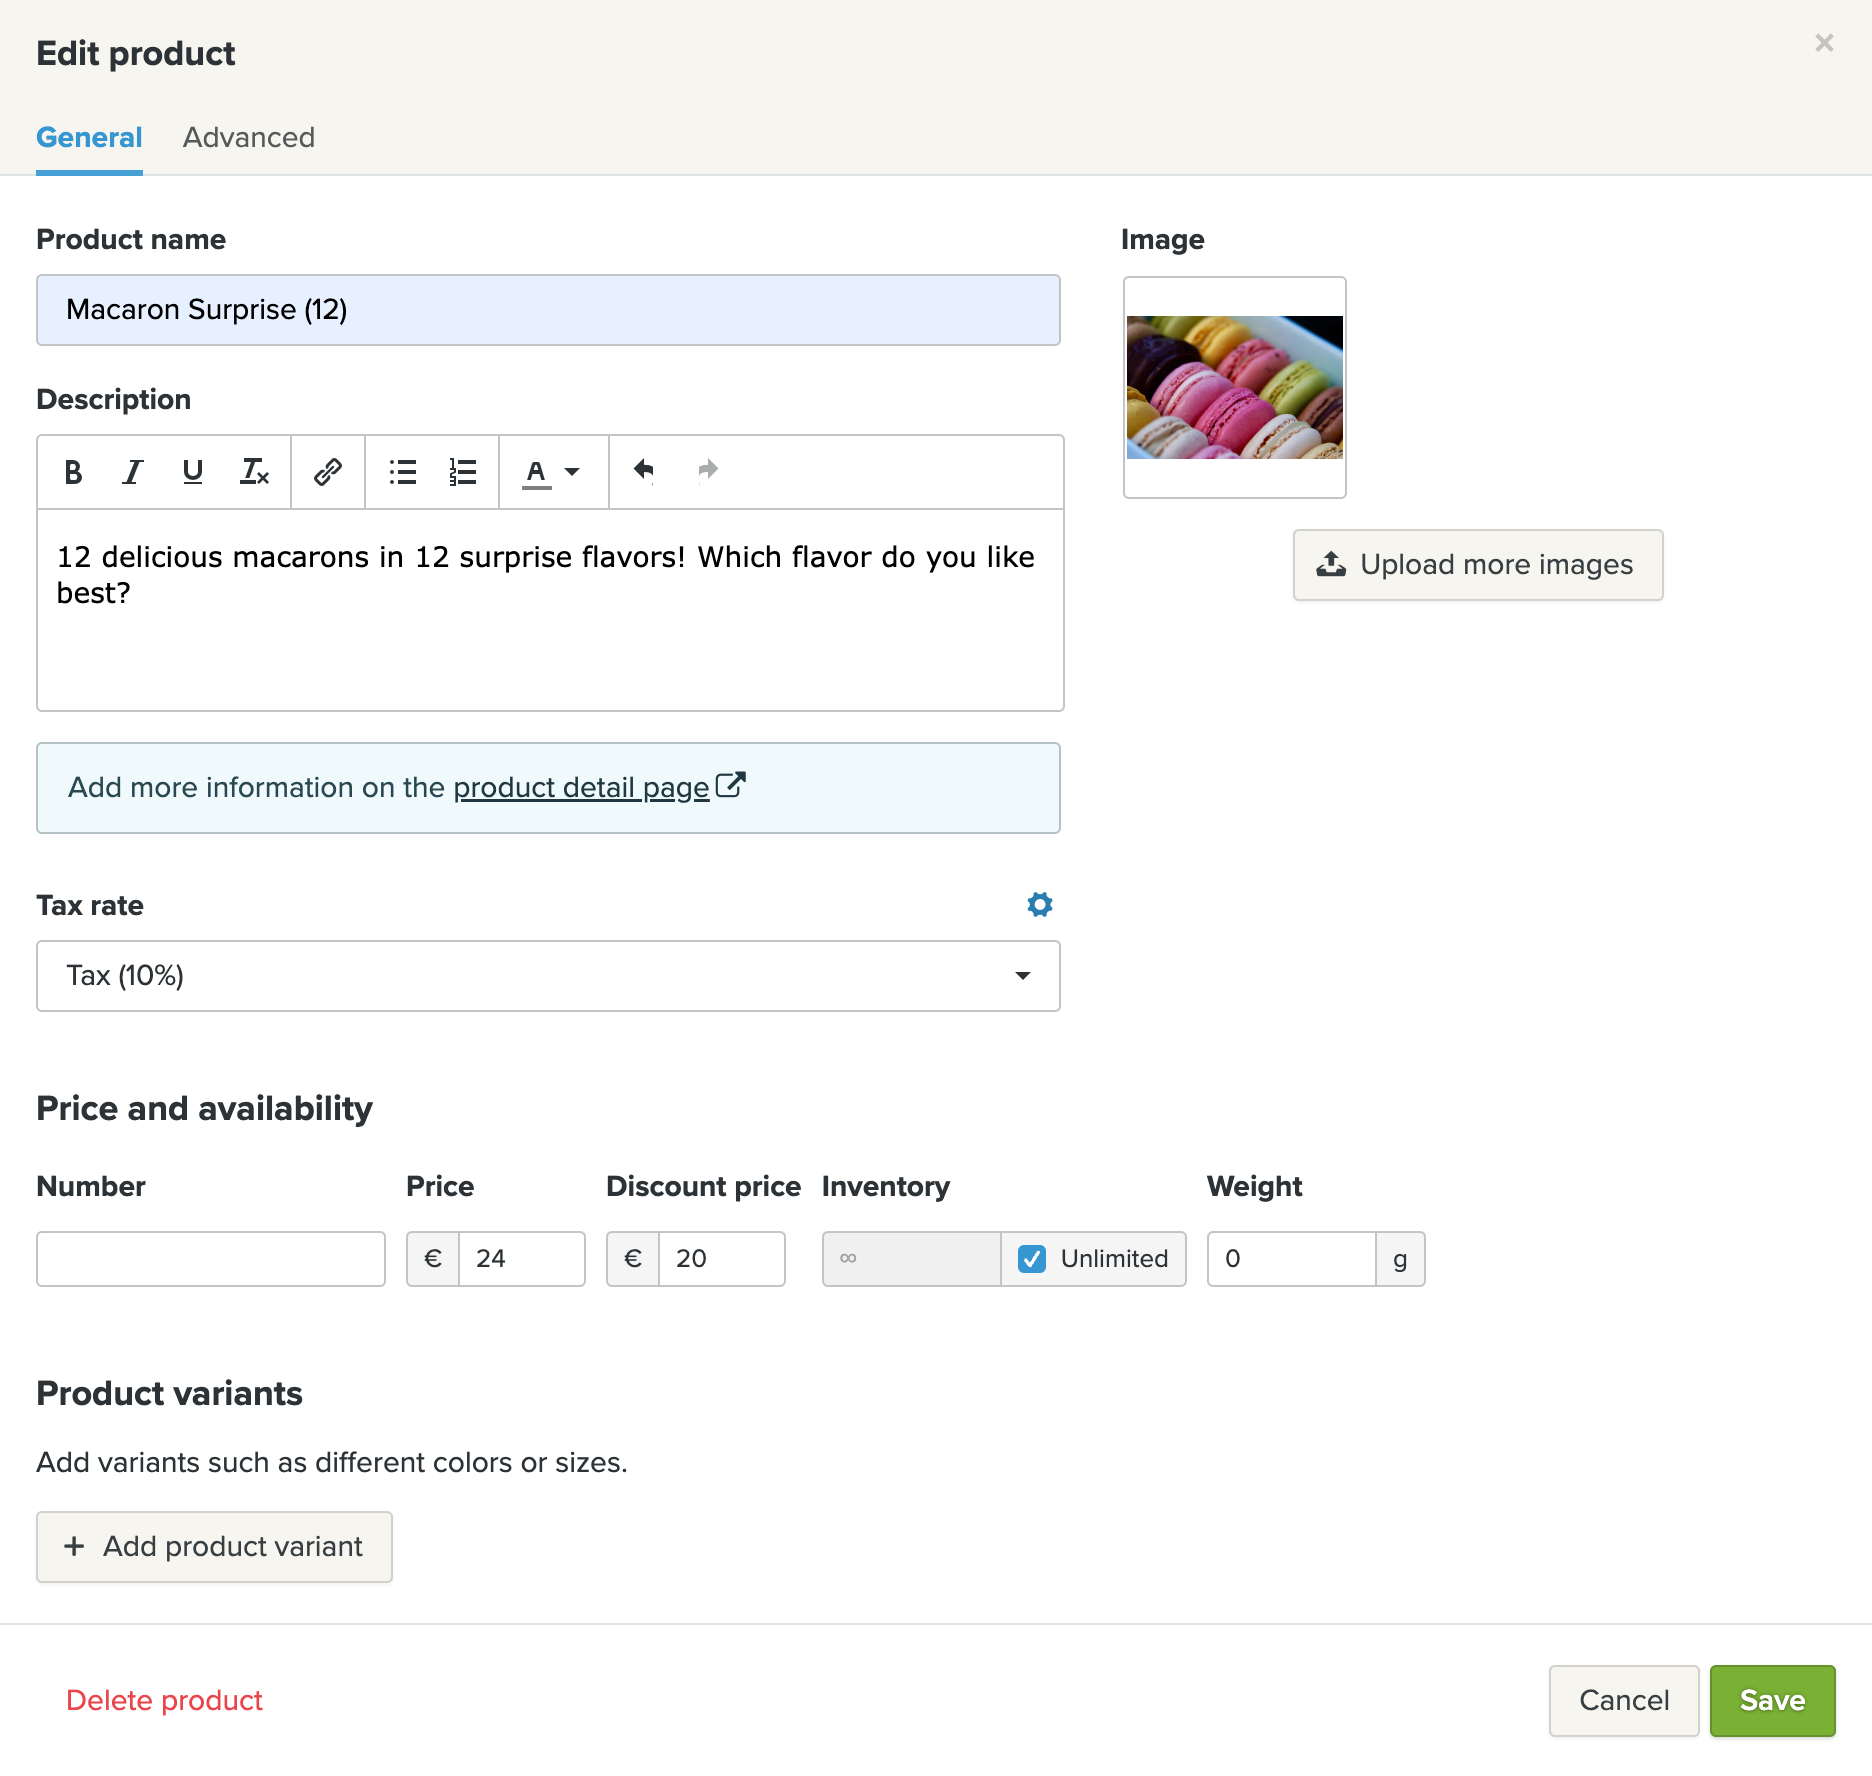
Task: Insert a bulleted list
Action: (x=403, y=472)
